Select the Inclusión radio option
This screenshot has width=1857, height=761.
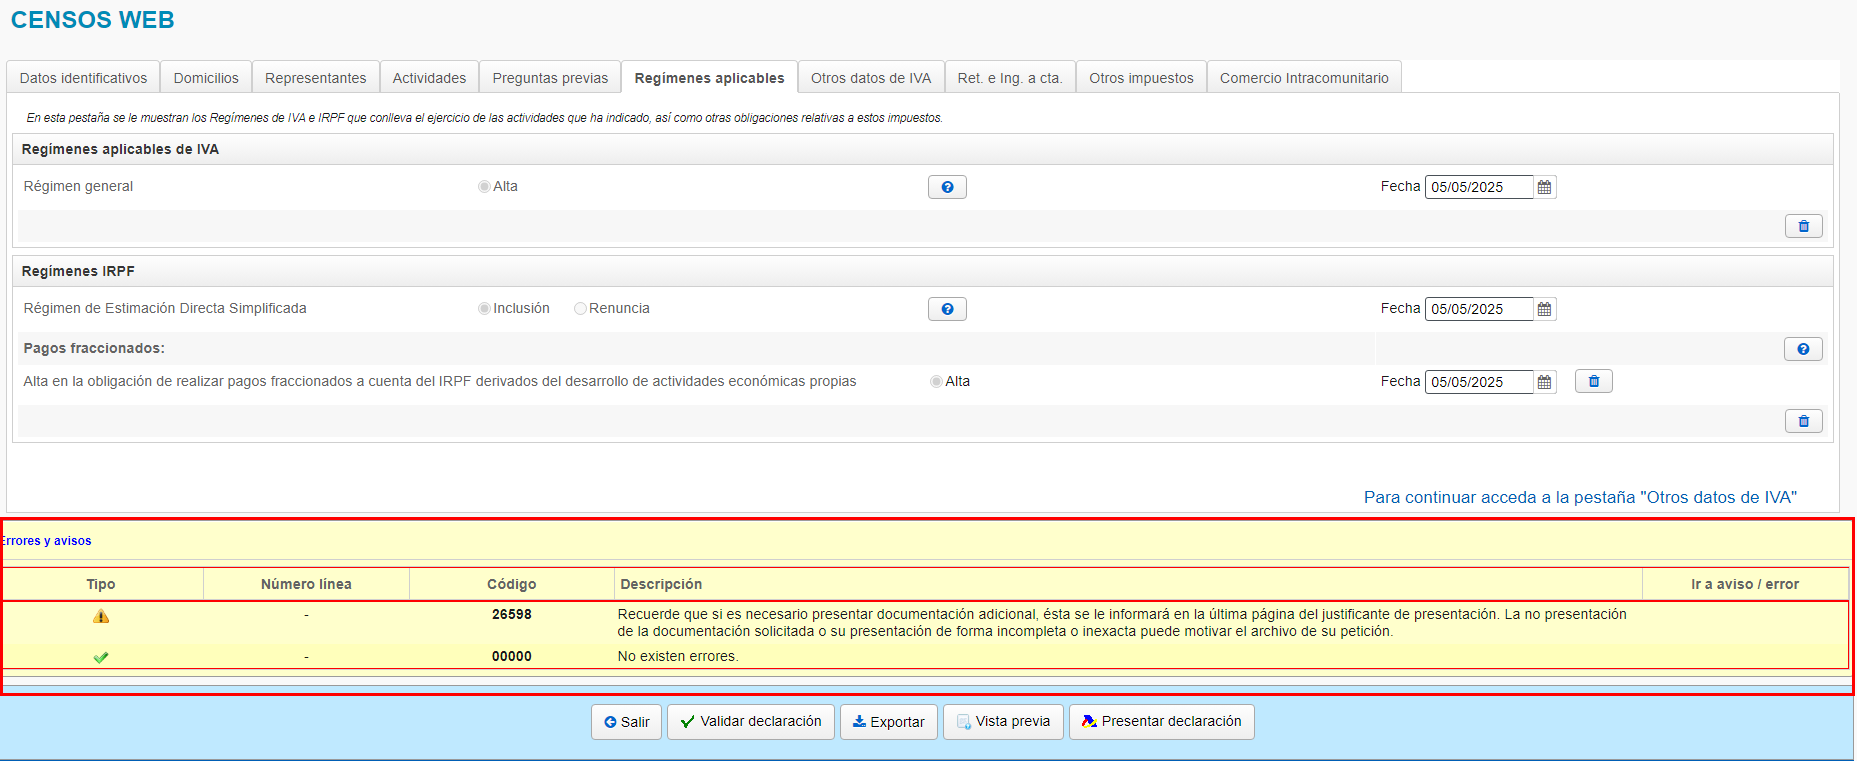[484, 309]
